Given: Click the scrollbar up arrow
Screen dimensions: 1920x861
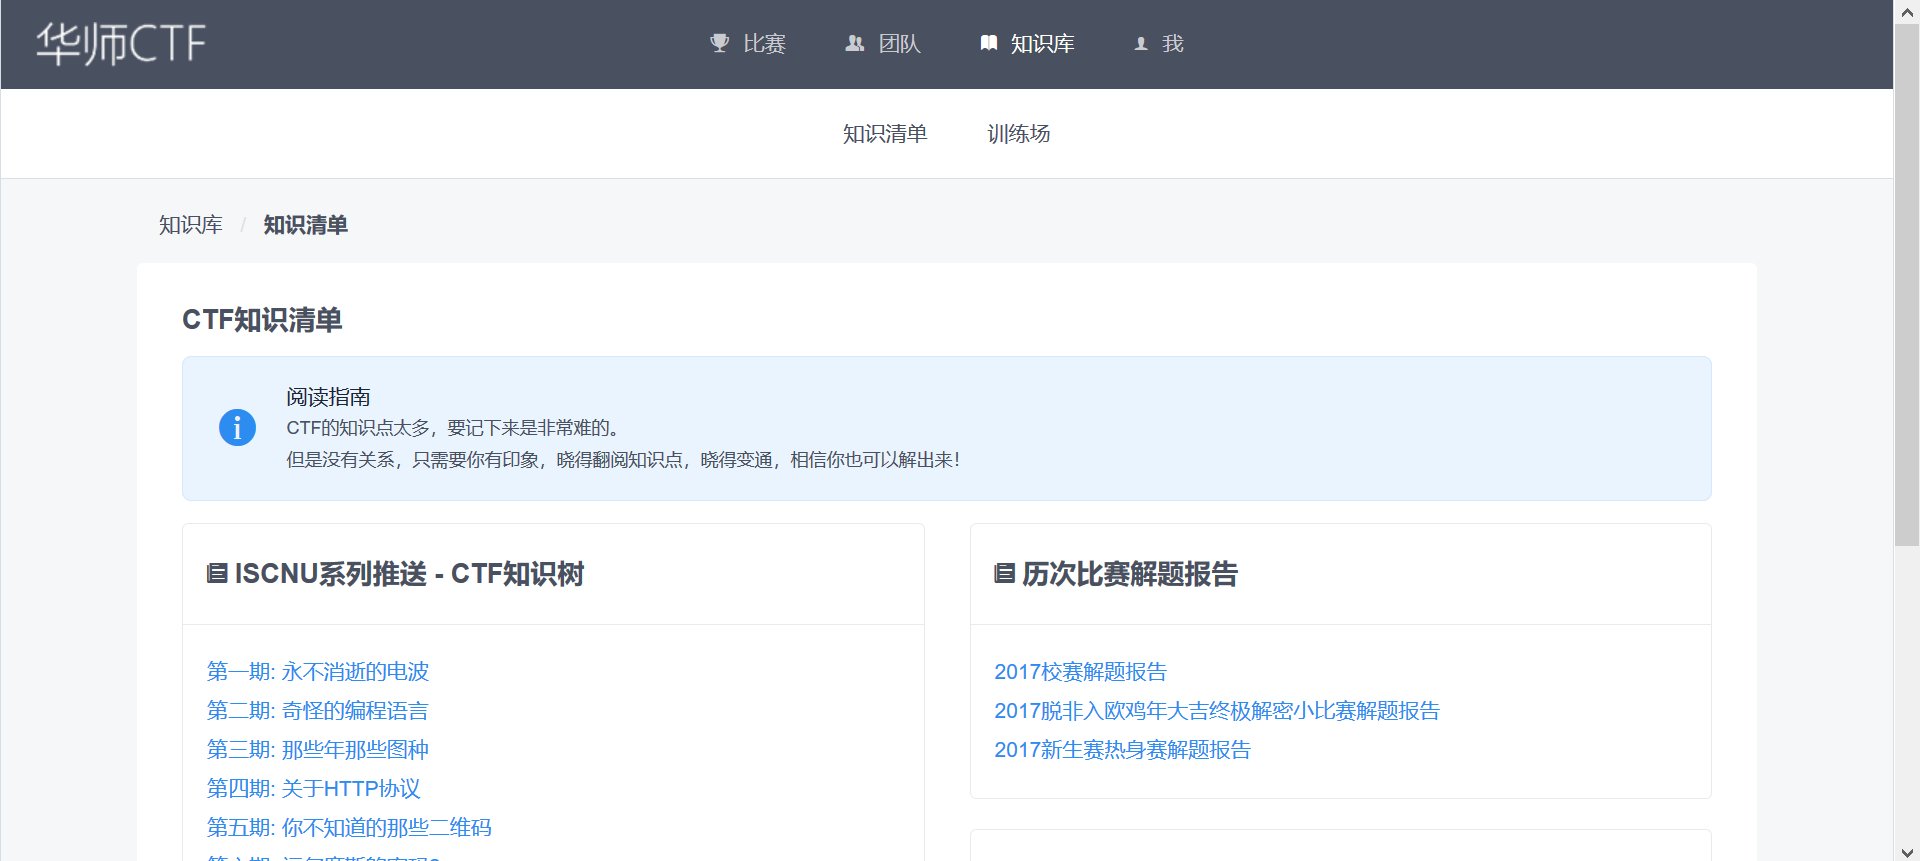Looking at the screenshot, I should coord(1907,11).
